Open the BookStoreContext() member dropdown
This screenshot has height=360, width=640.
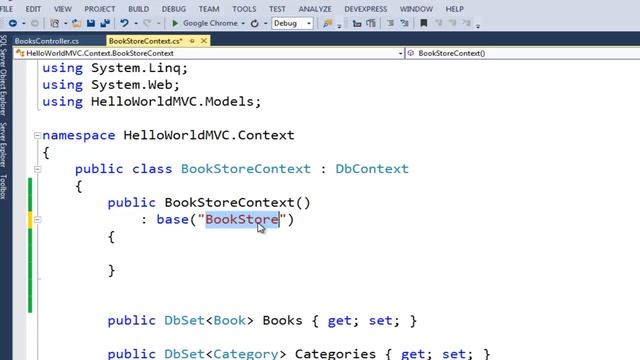[523, 53]
